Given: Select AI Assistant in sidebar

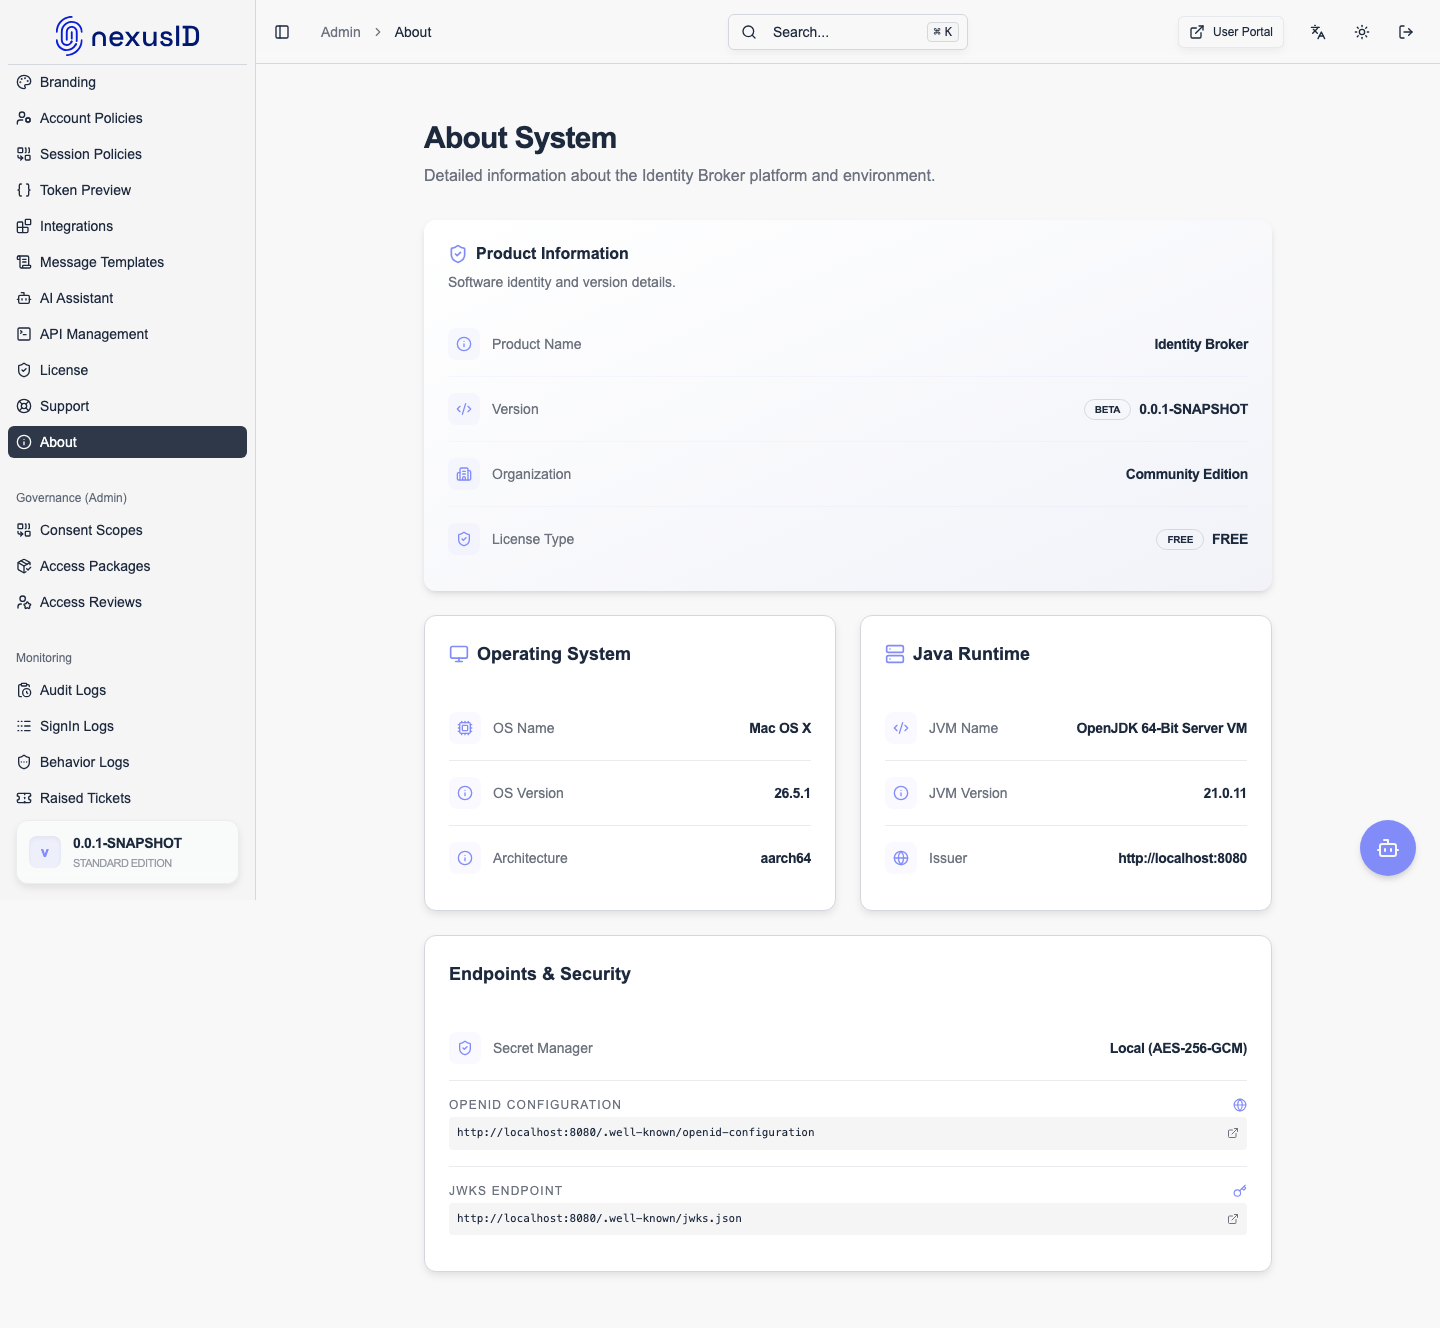Looking at the screenshot, I should 127,298.
